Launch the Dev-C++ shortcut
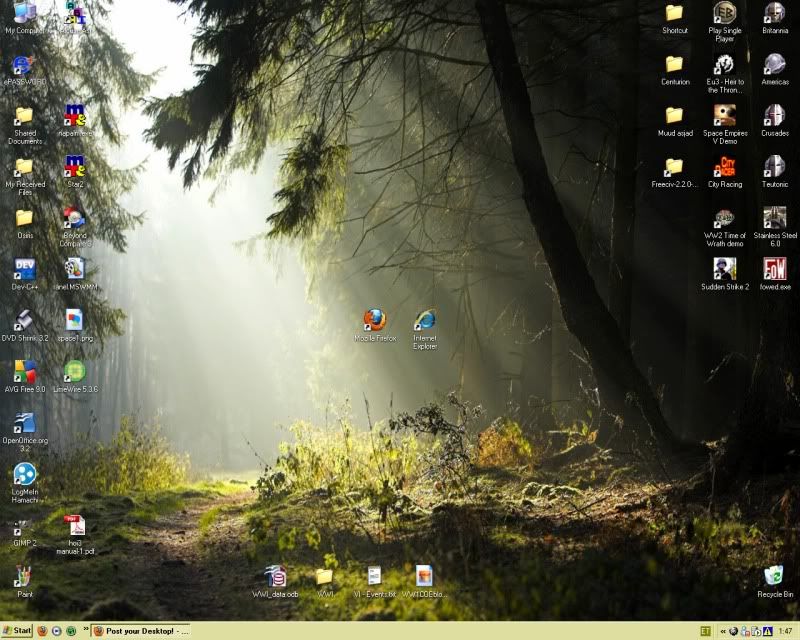Image resolution: width=800 pixels, height=640 pixels. tap(24, 274)
